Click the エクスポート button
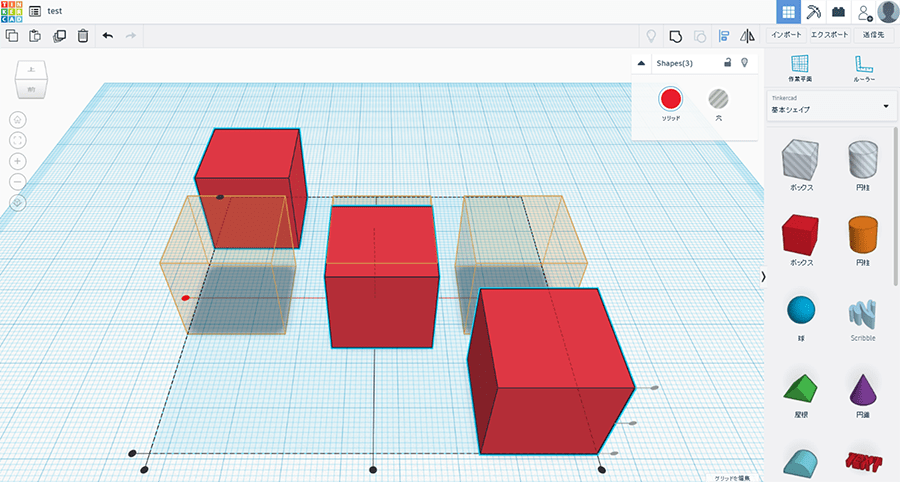Screen dimensions: 900x482 click(830, 35)
